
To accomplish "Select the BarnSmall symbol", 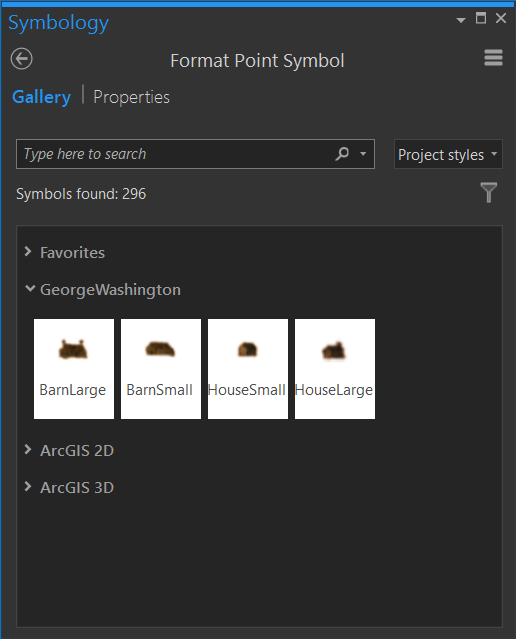I will pyautogui.click(x=161, y=369).
